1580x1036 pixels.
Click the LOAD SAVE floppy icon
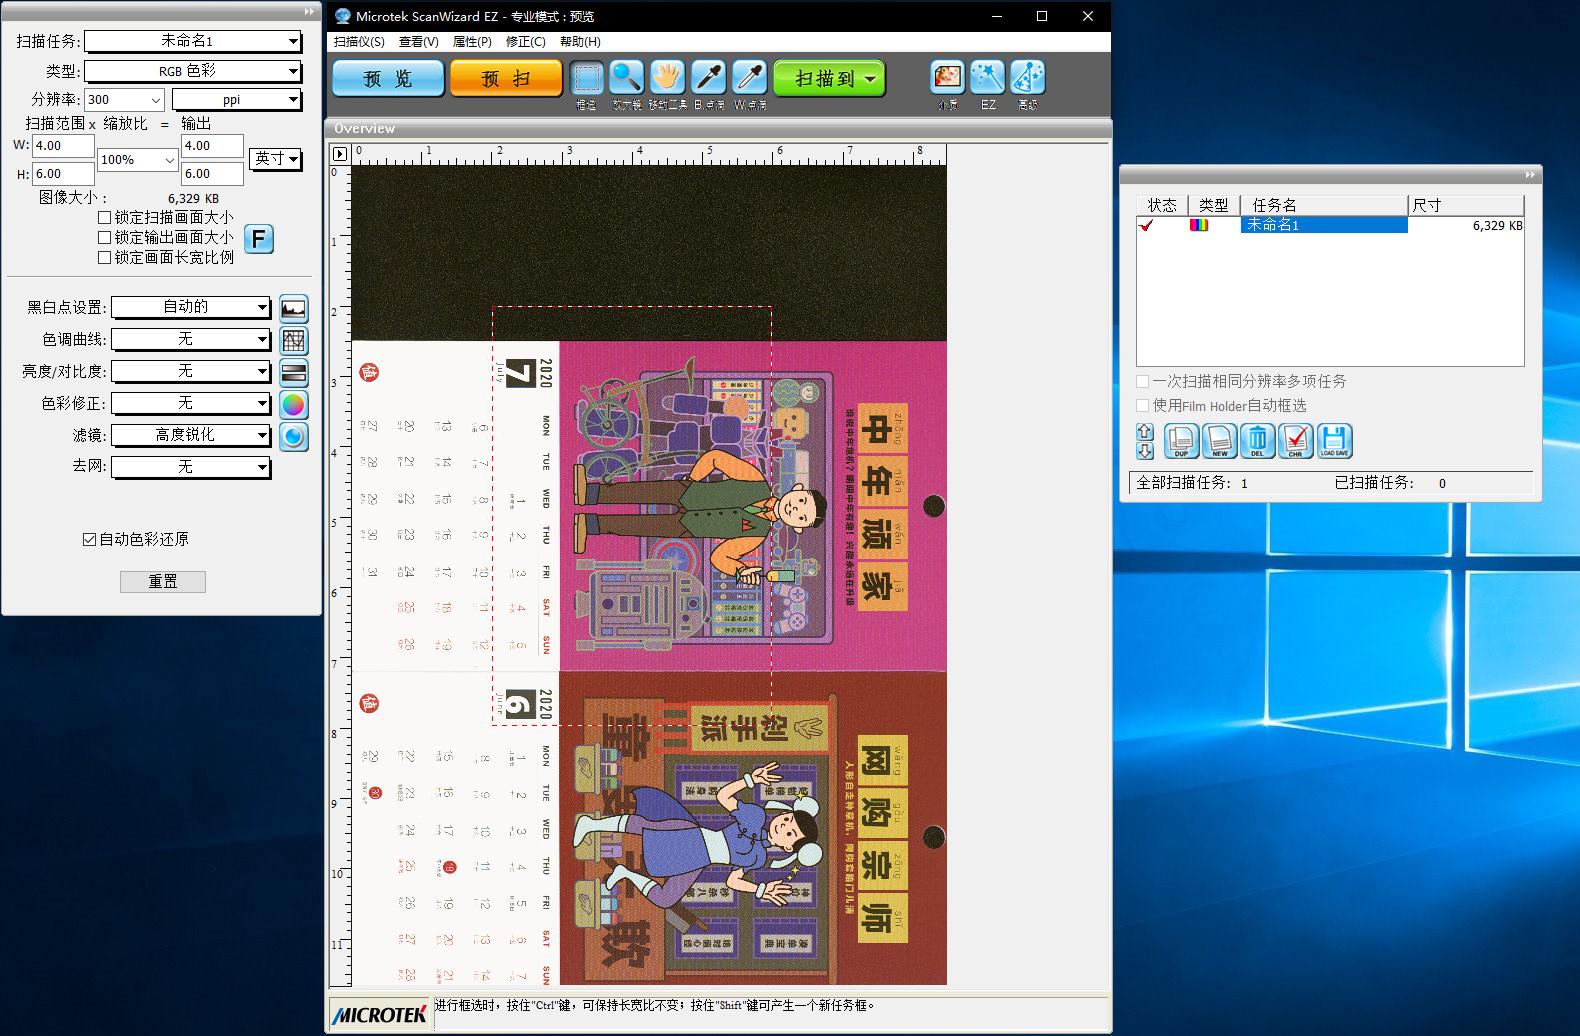click(x=1334, y=440)
